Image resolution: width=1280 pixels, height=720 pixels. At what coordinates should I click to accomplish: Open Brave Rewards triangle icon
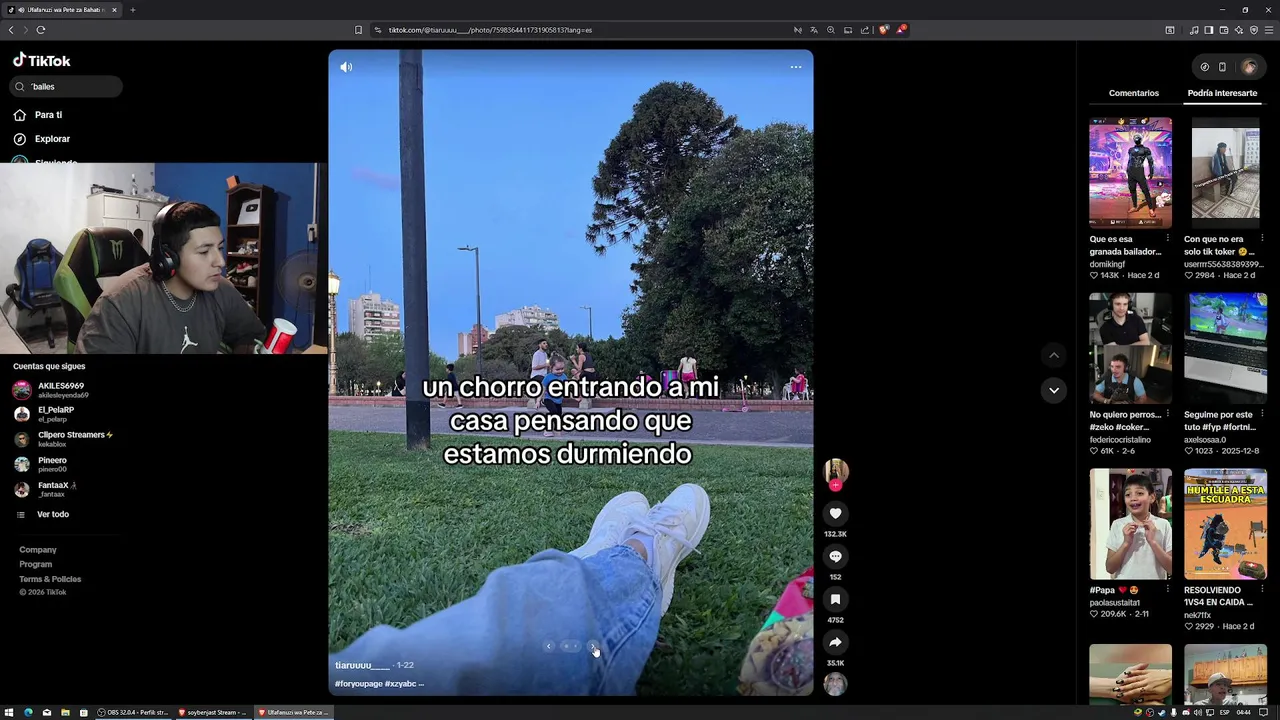coord(901,30)
